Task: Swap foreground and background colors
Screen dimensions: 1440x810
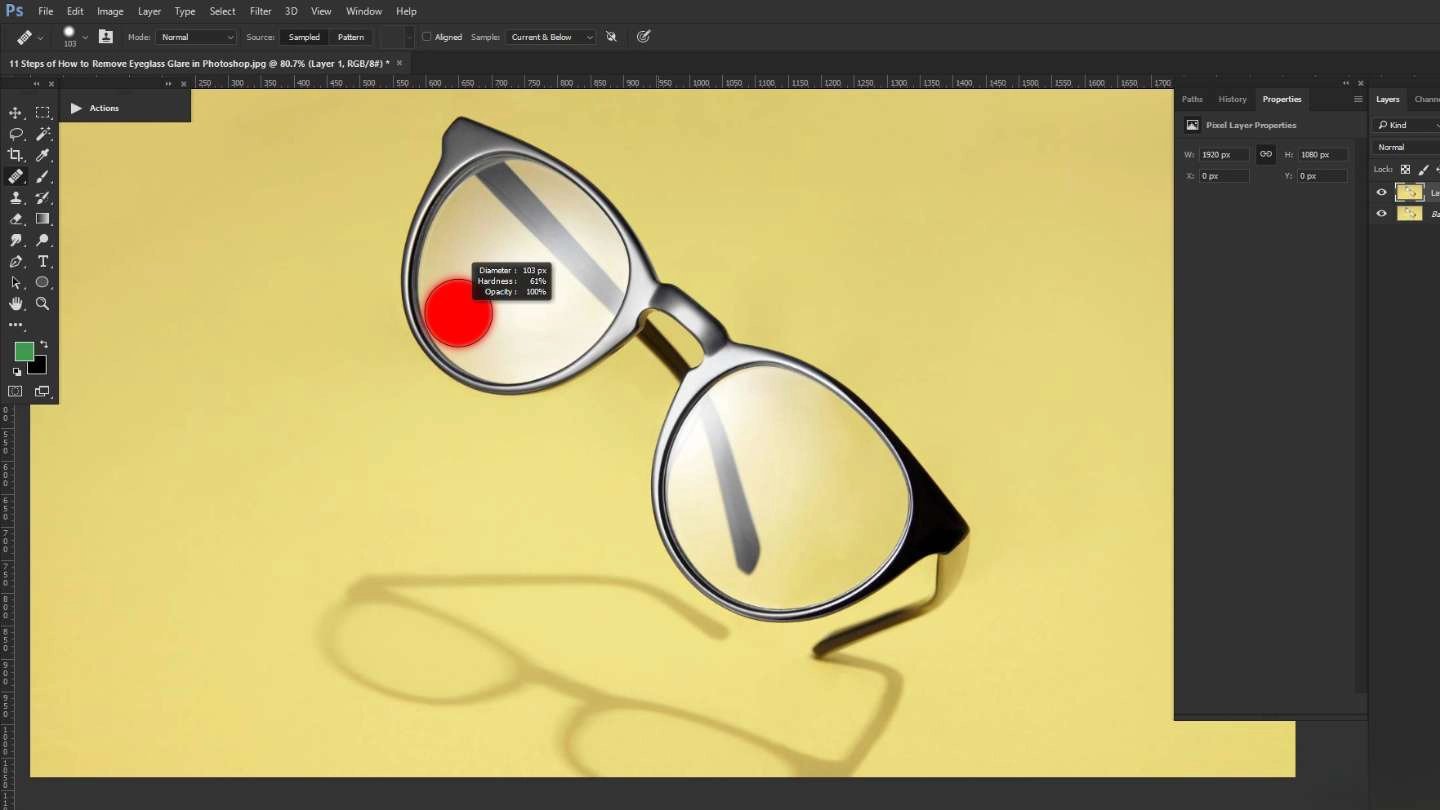Action: (x=43, y=345)
